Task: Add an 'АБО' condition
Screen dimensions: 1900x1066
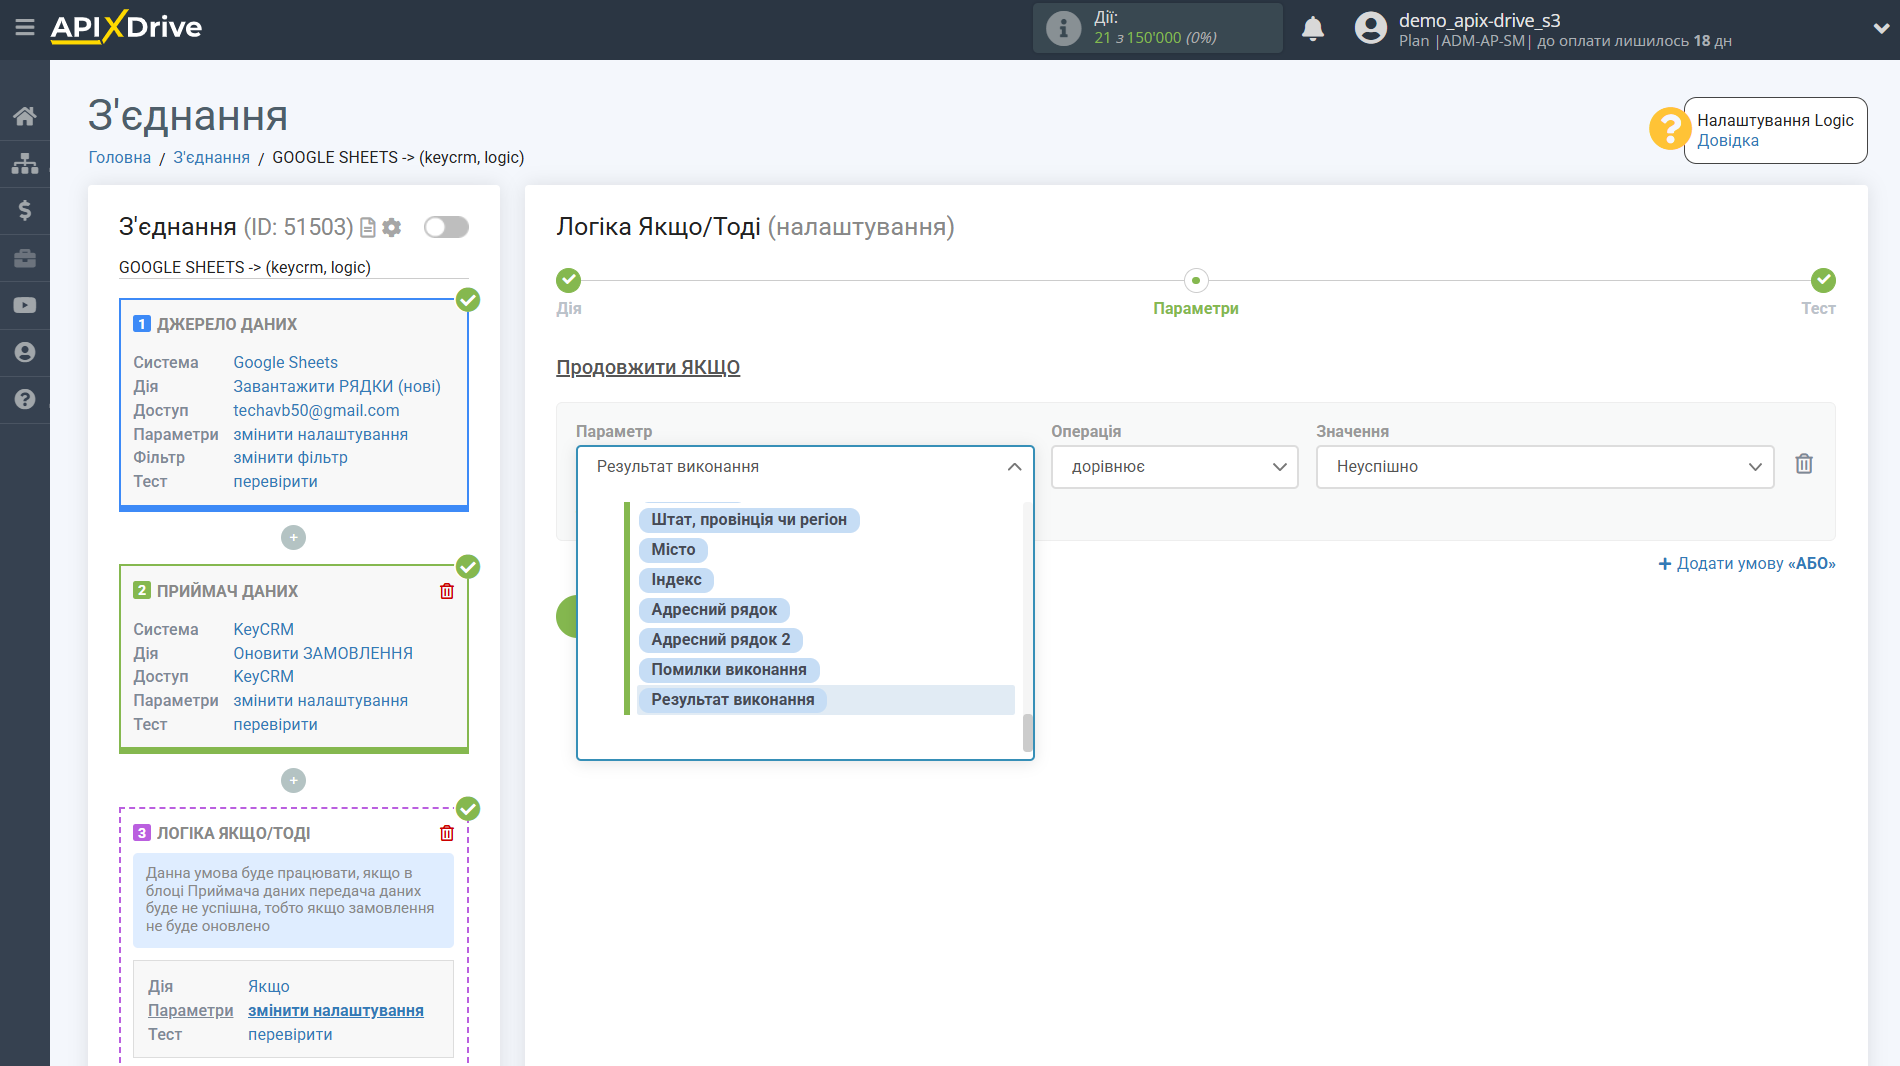Action: pyautogui.click(x=1747, y=564)
